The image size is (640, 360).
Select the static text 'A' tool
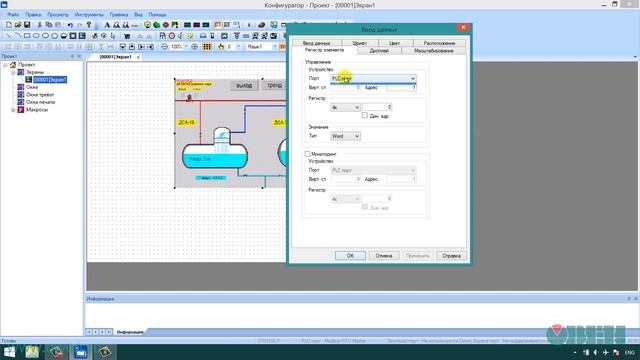[107, 25]
